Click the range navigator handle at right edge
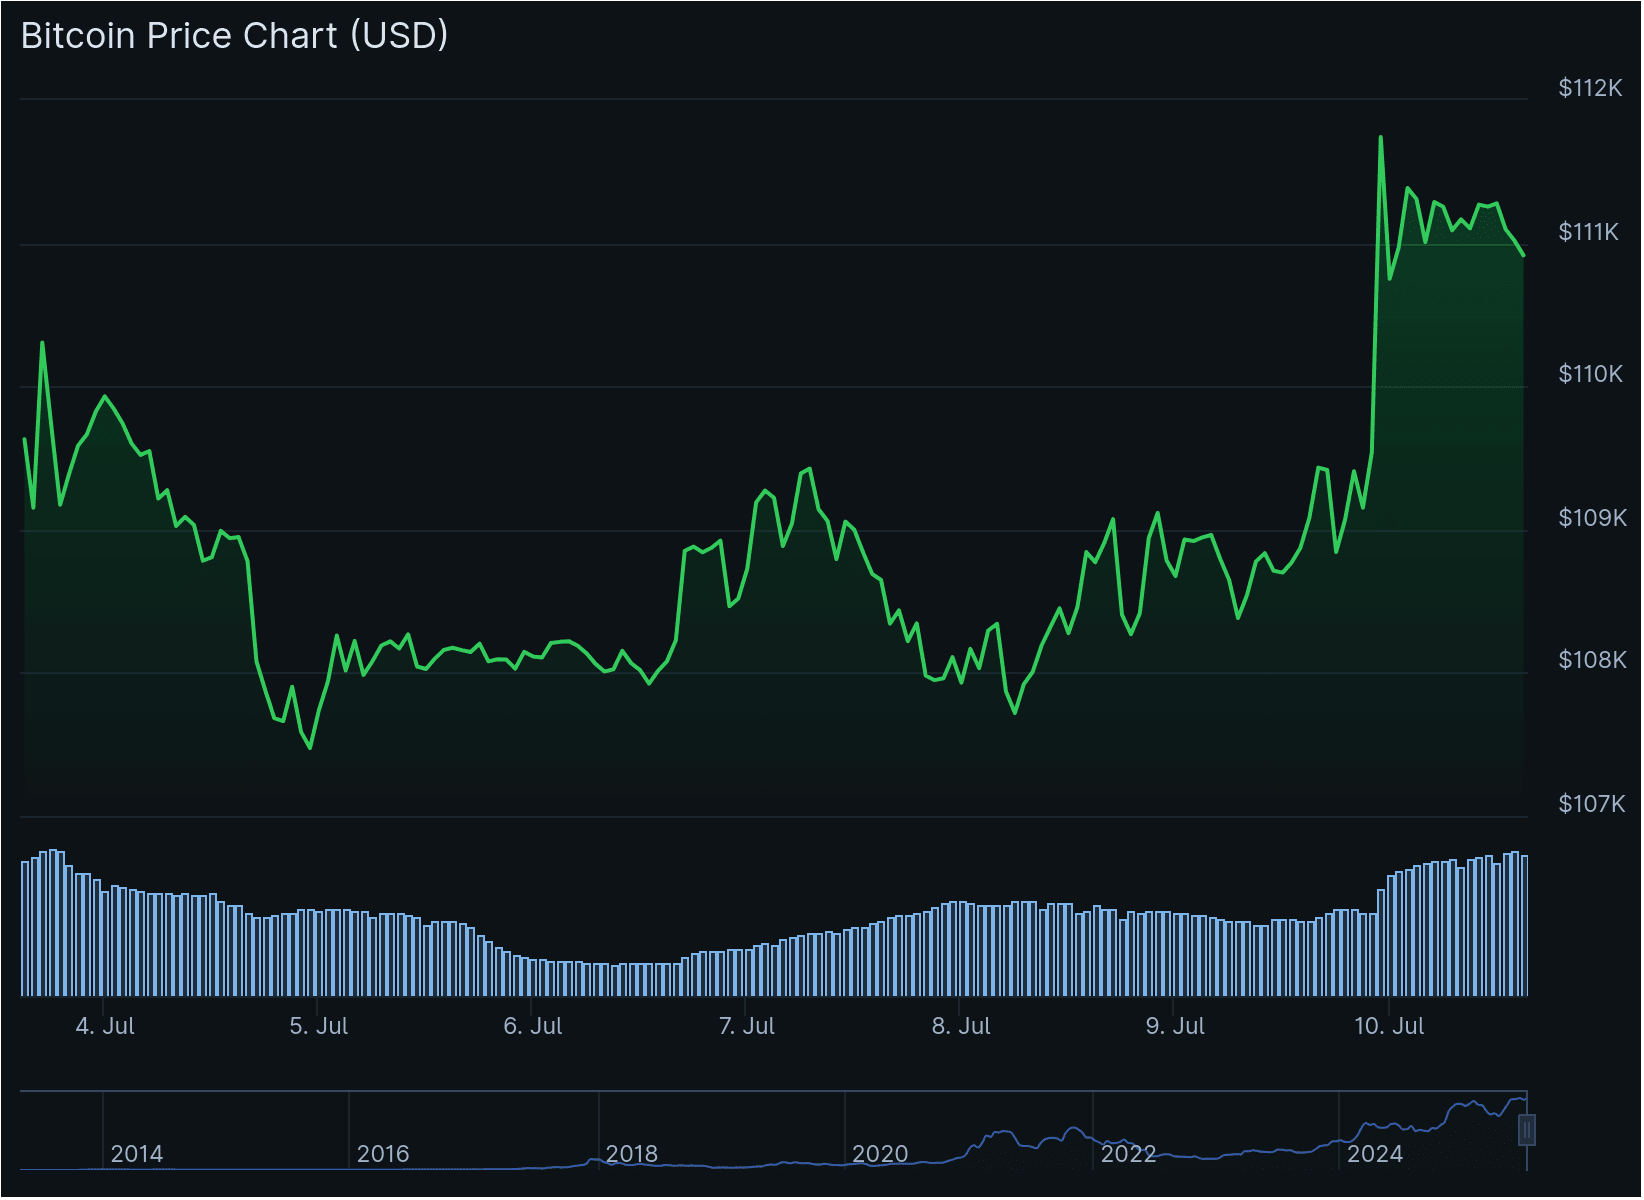Viewport: 1644px width, 1200px height. click(1527, 1130)
